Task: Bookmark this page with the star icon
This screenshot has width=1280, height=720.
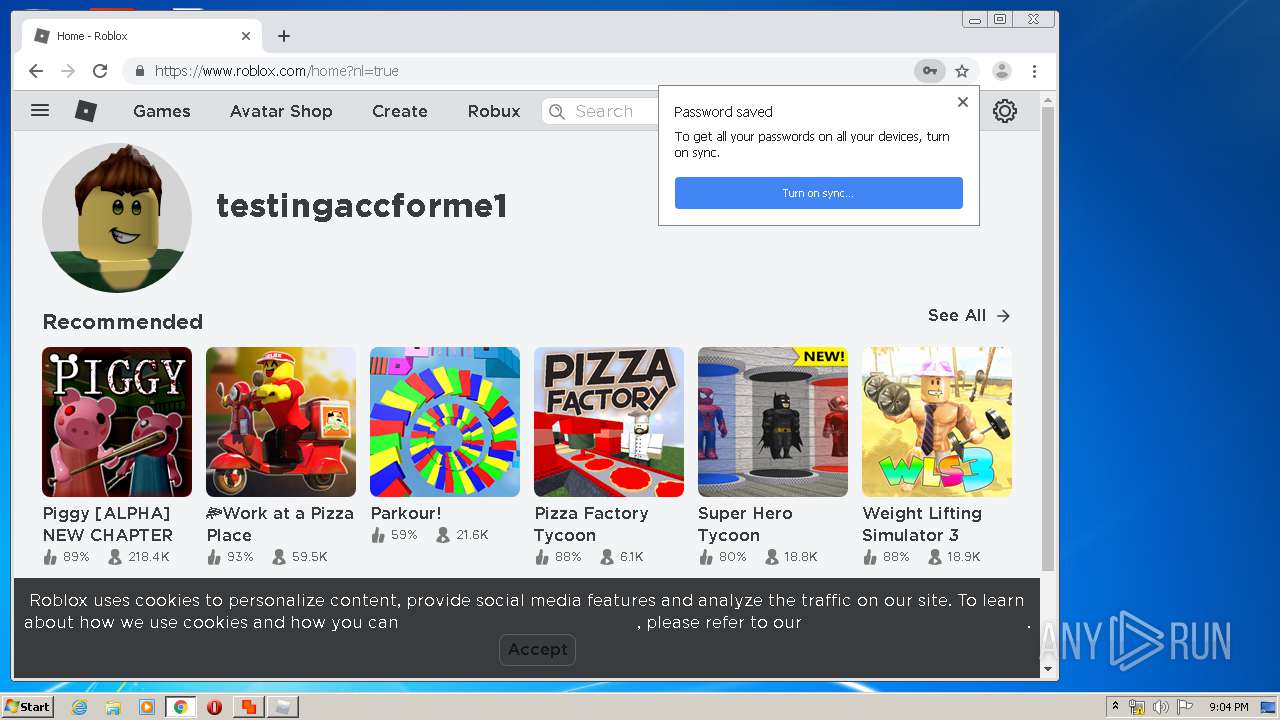Action: click(x=962, y=71)
